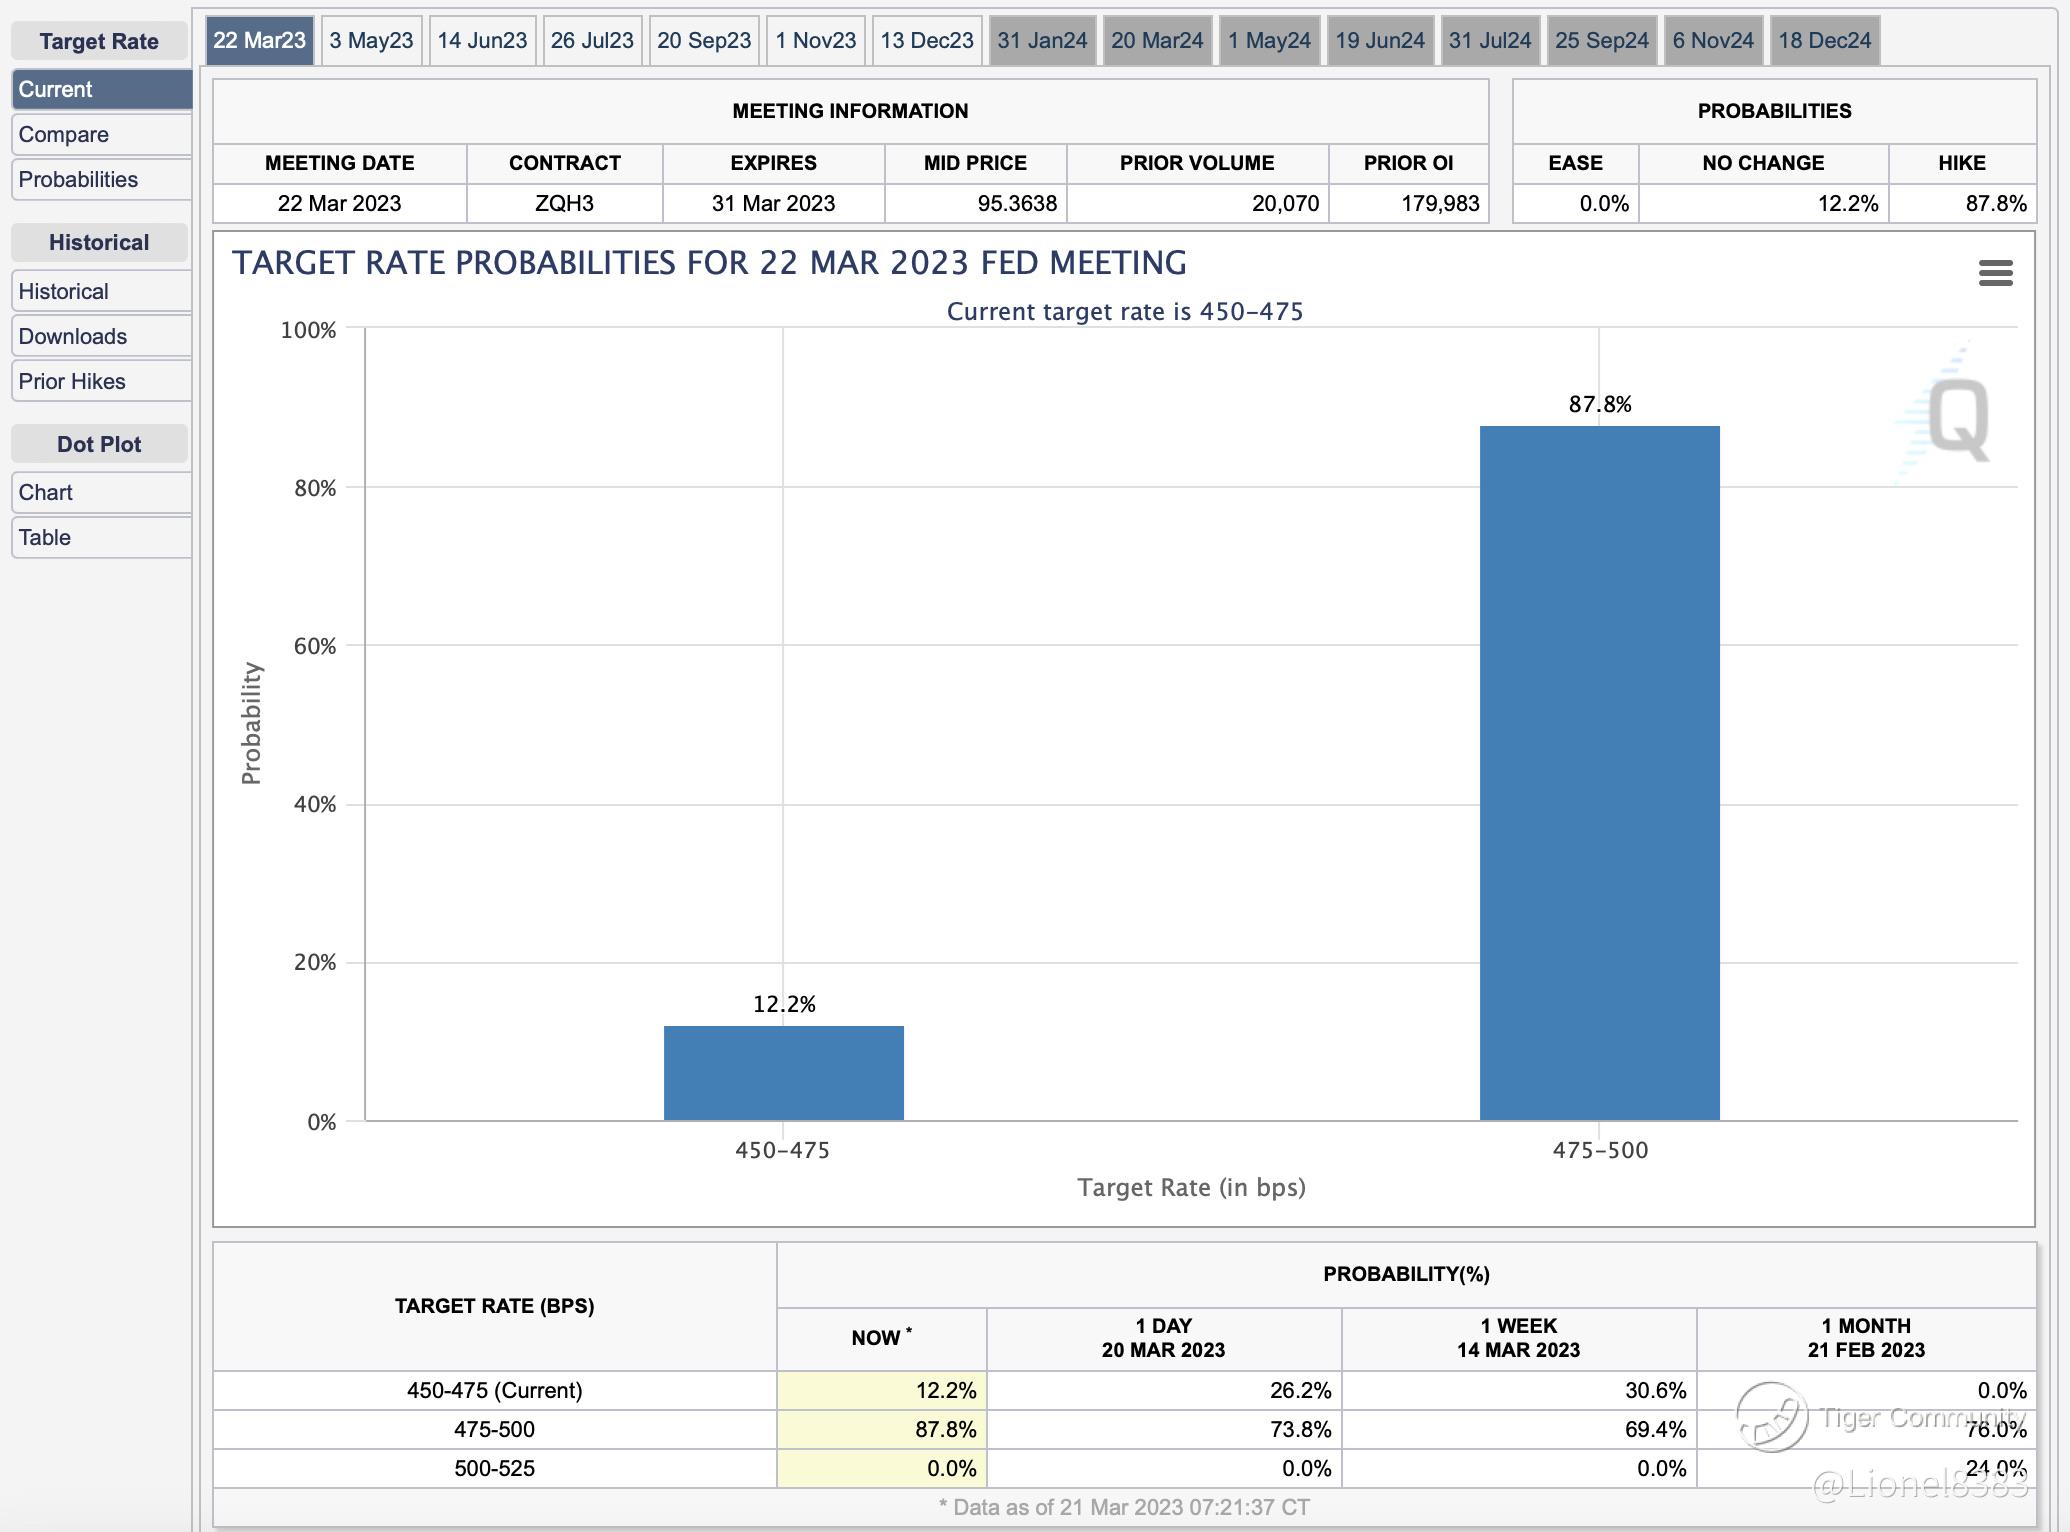Select Probabilities in the Target Rate menu

pos(100,180)
